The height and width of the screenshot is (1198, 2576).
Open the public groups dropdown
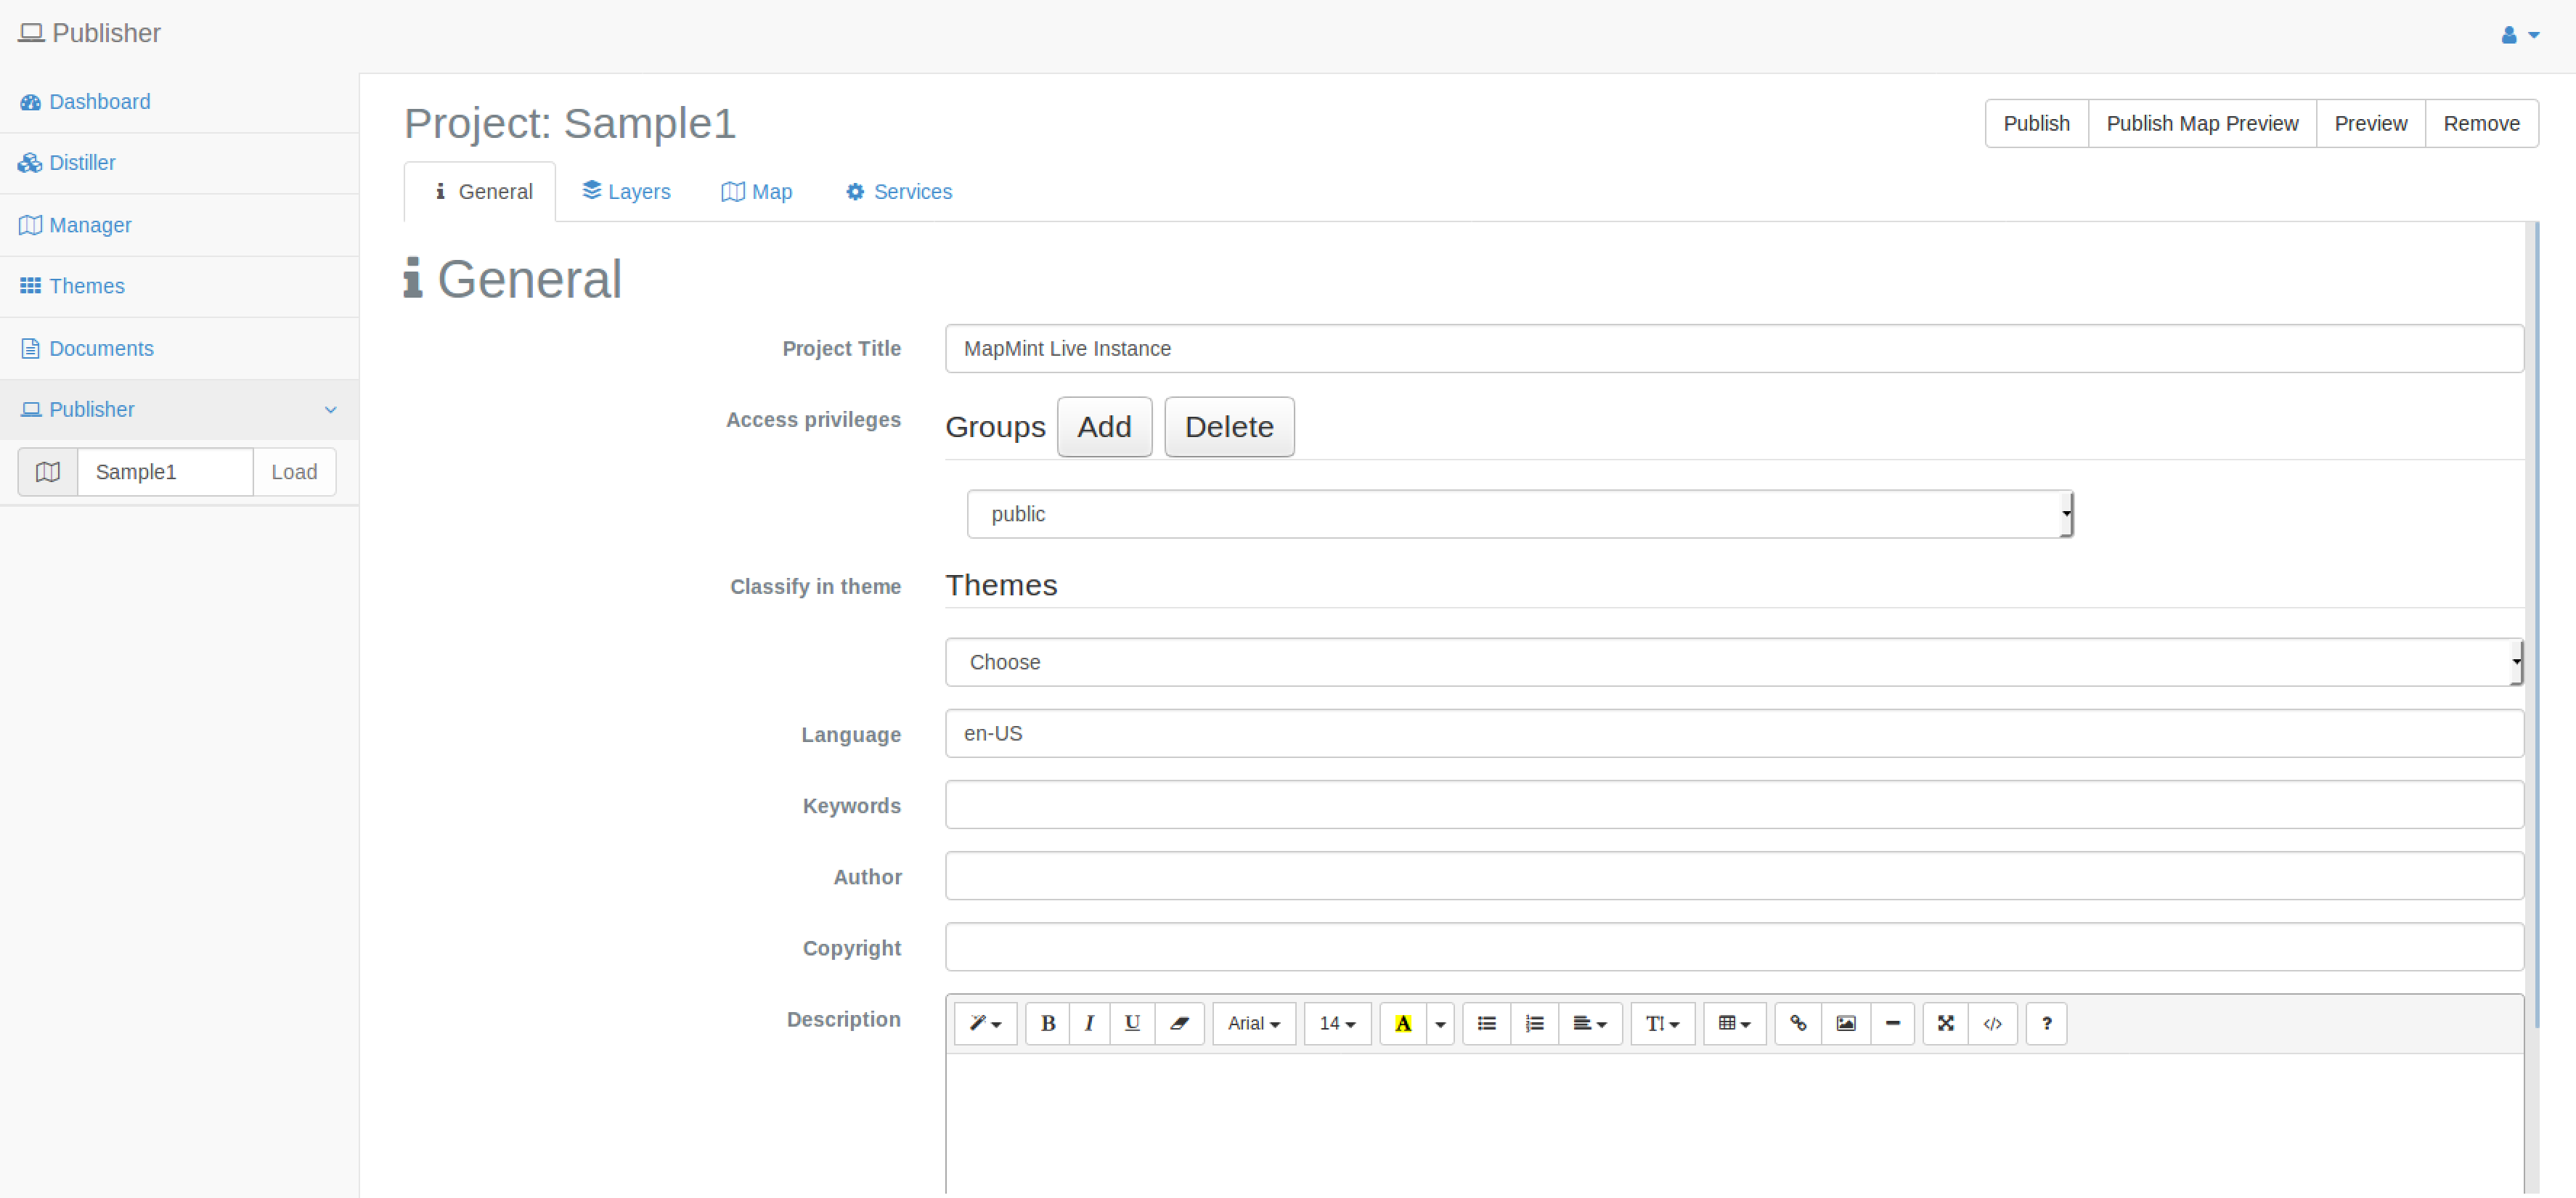tap(1519, 514)
